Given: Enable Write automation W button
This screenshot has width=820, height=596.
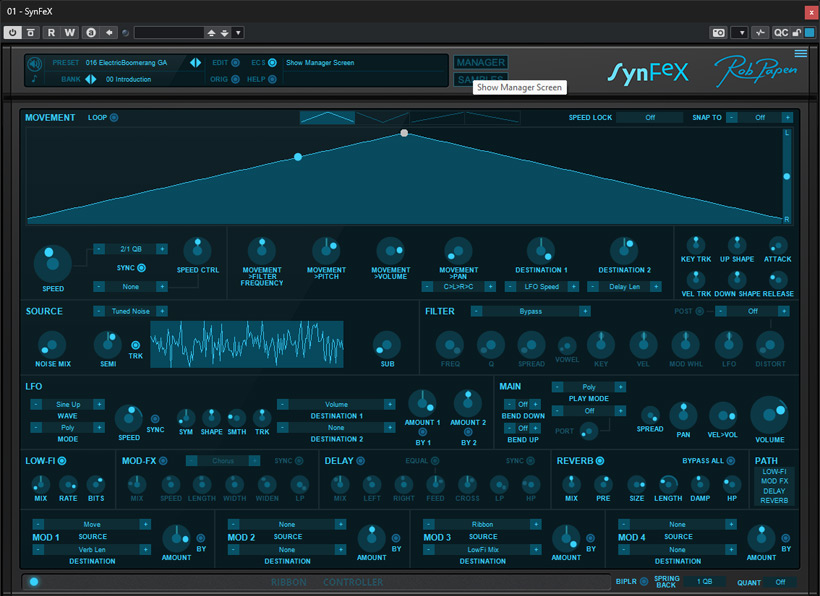Looking at the screenshot, I should point(70,32).
